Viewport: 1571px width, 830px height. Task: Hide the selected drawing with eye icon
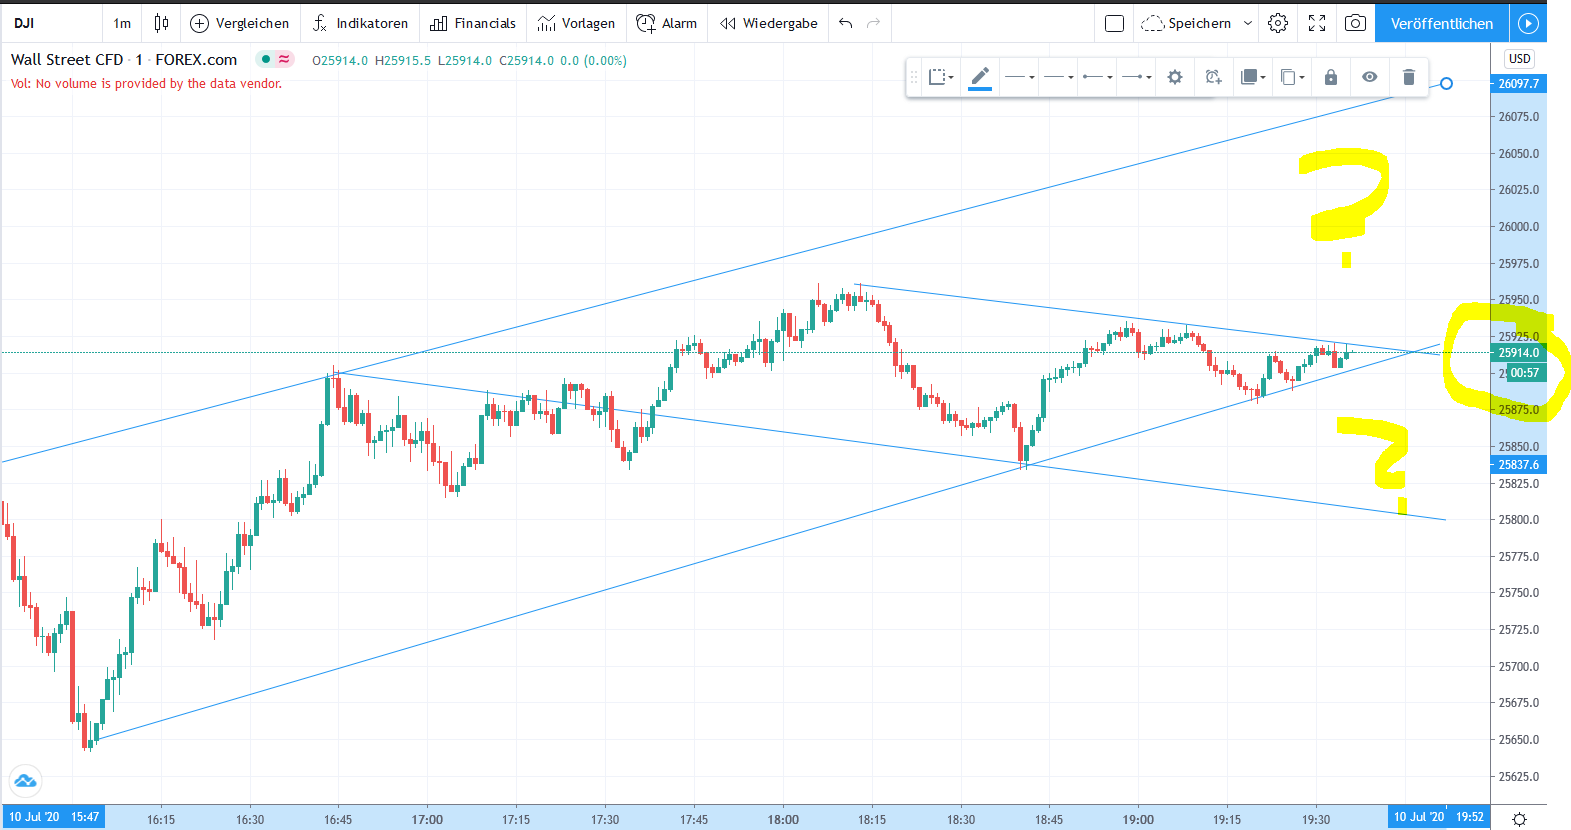pos(1370,77)
